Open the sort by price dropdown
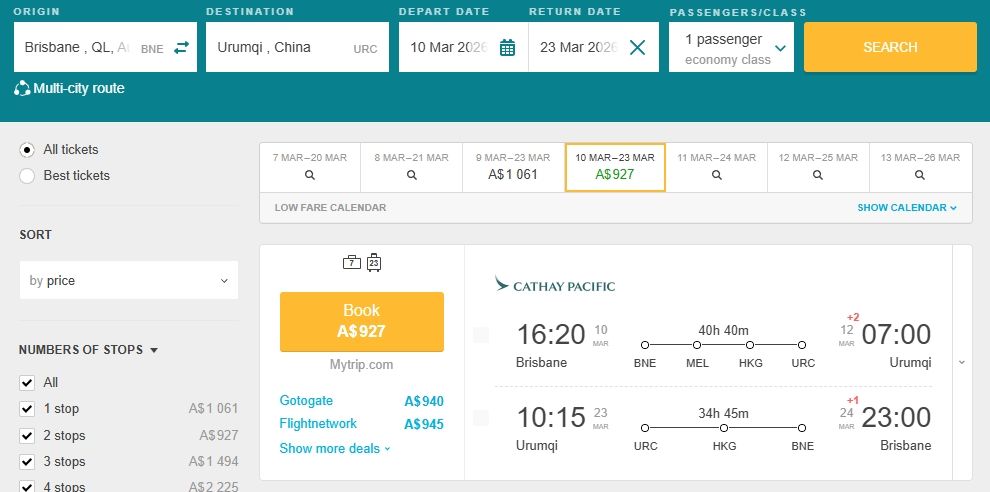Viewport: 990px width, 492px height. (x=129, y=281)
